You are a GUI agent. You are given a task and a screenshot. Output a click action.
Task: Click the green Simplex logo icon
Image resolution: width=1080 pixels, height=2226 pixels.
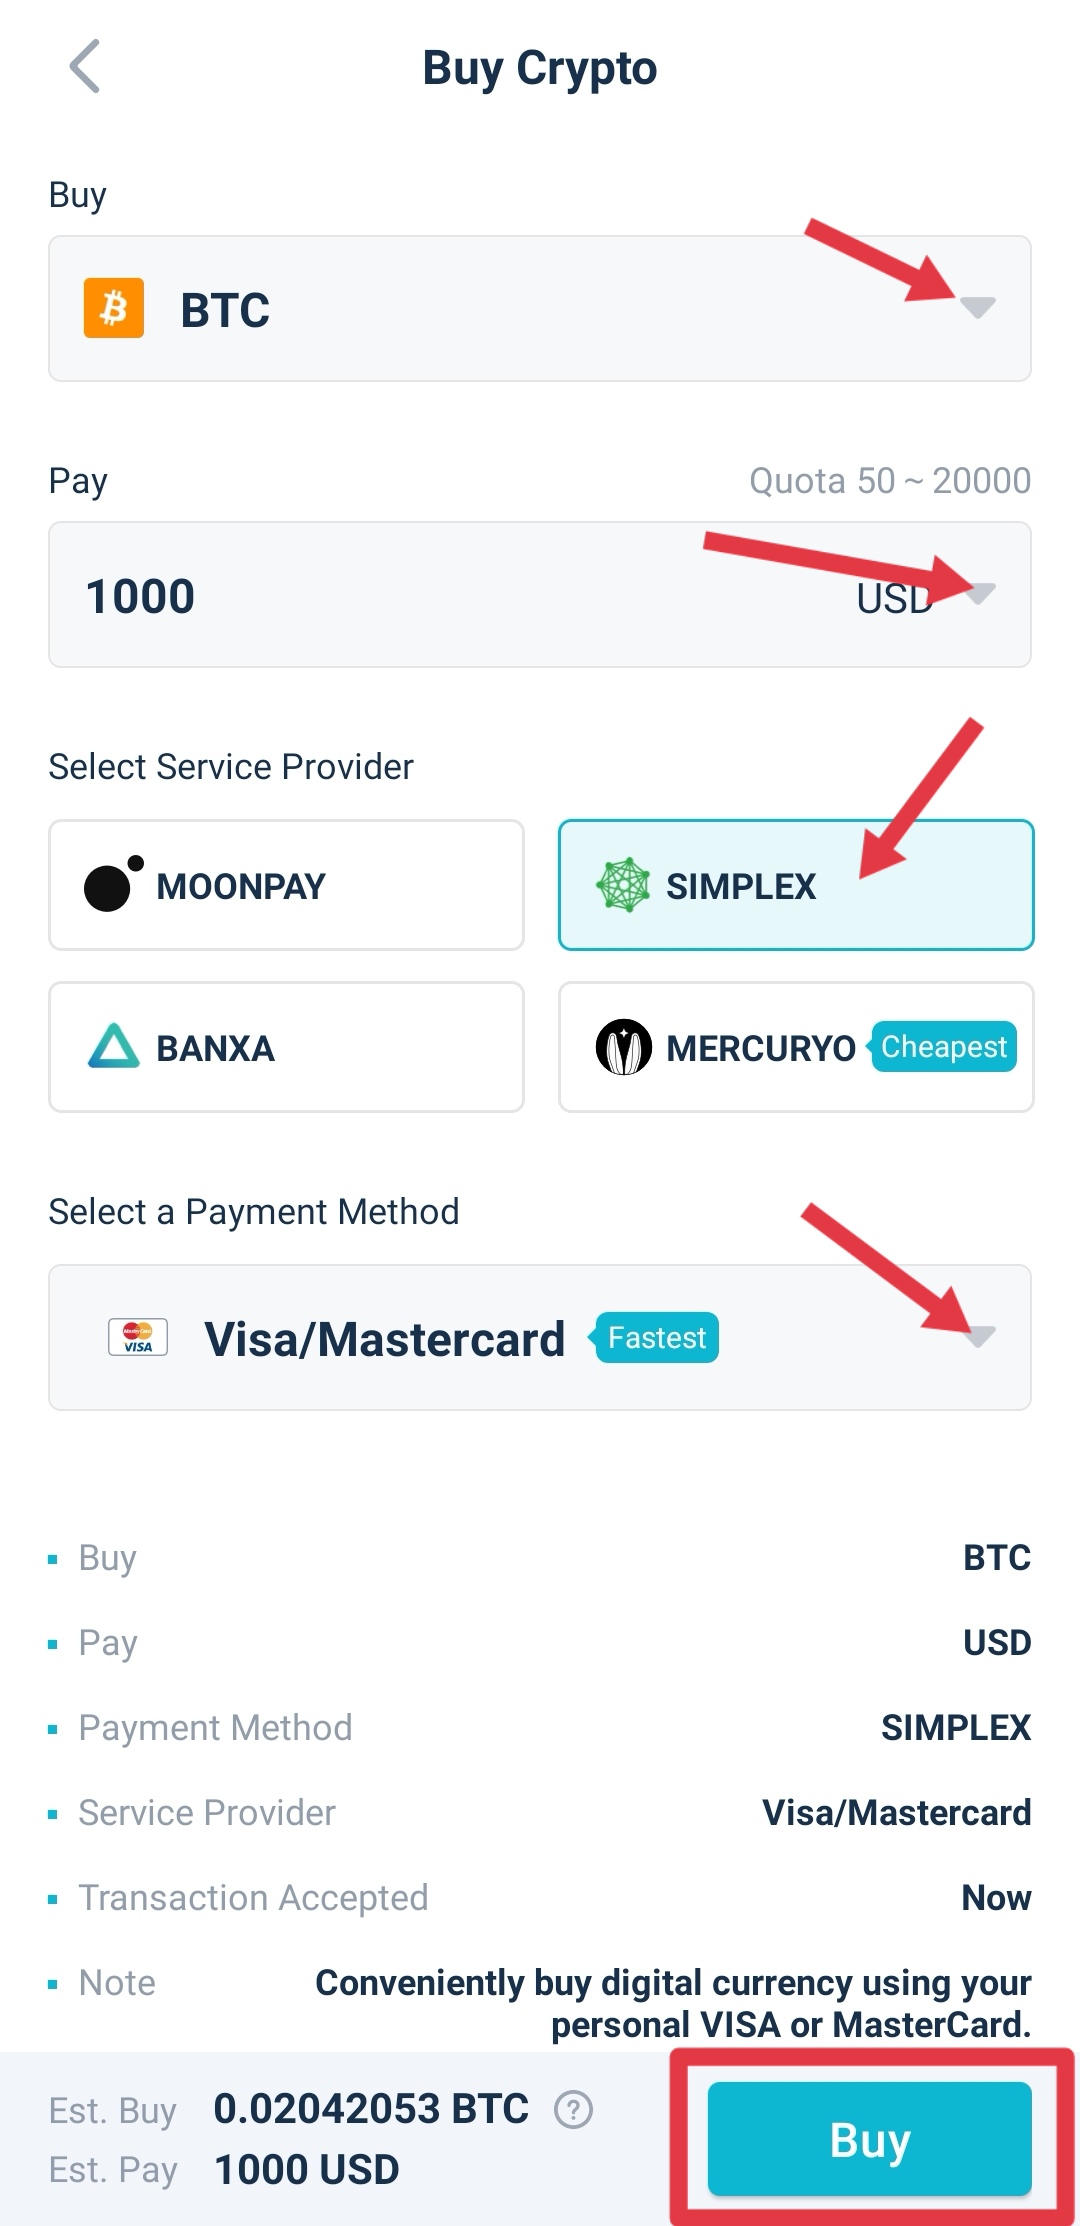click(623, 885)
